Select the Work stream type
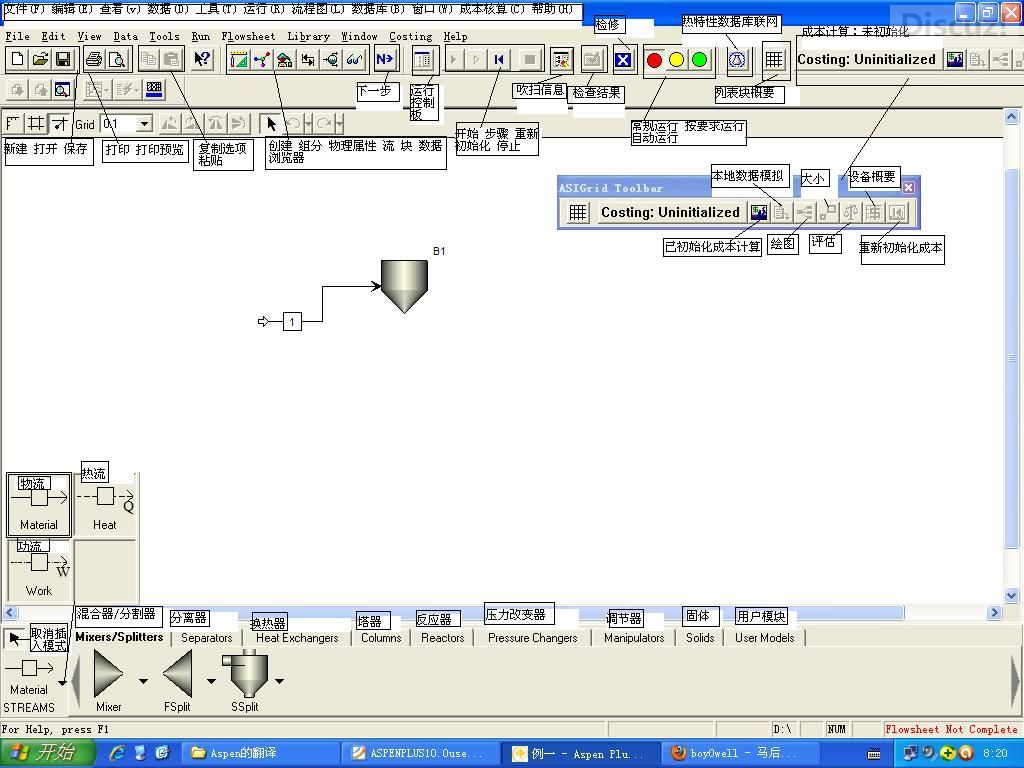The height and width of the screenshot is (768, 1024). click(39, 572)
